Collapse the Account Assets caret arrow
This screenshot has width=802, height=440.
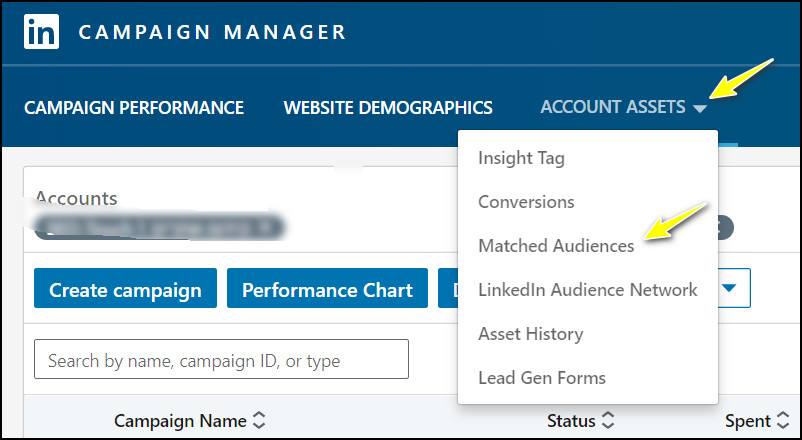[x=699, y=109]
